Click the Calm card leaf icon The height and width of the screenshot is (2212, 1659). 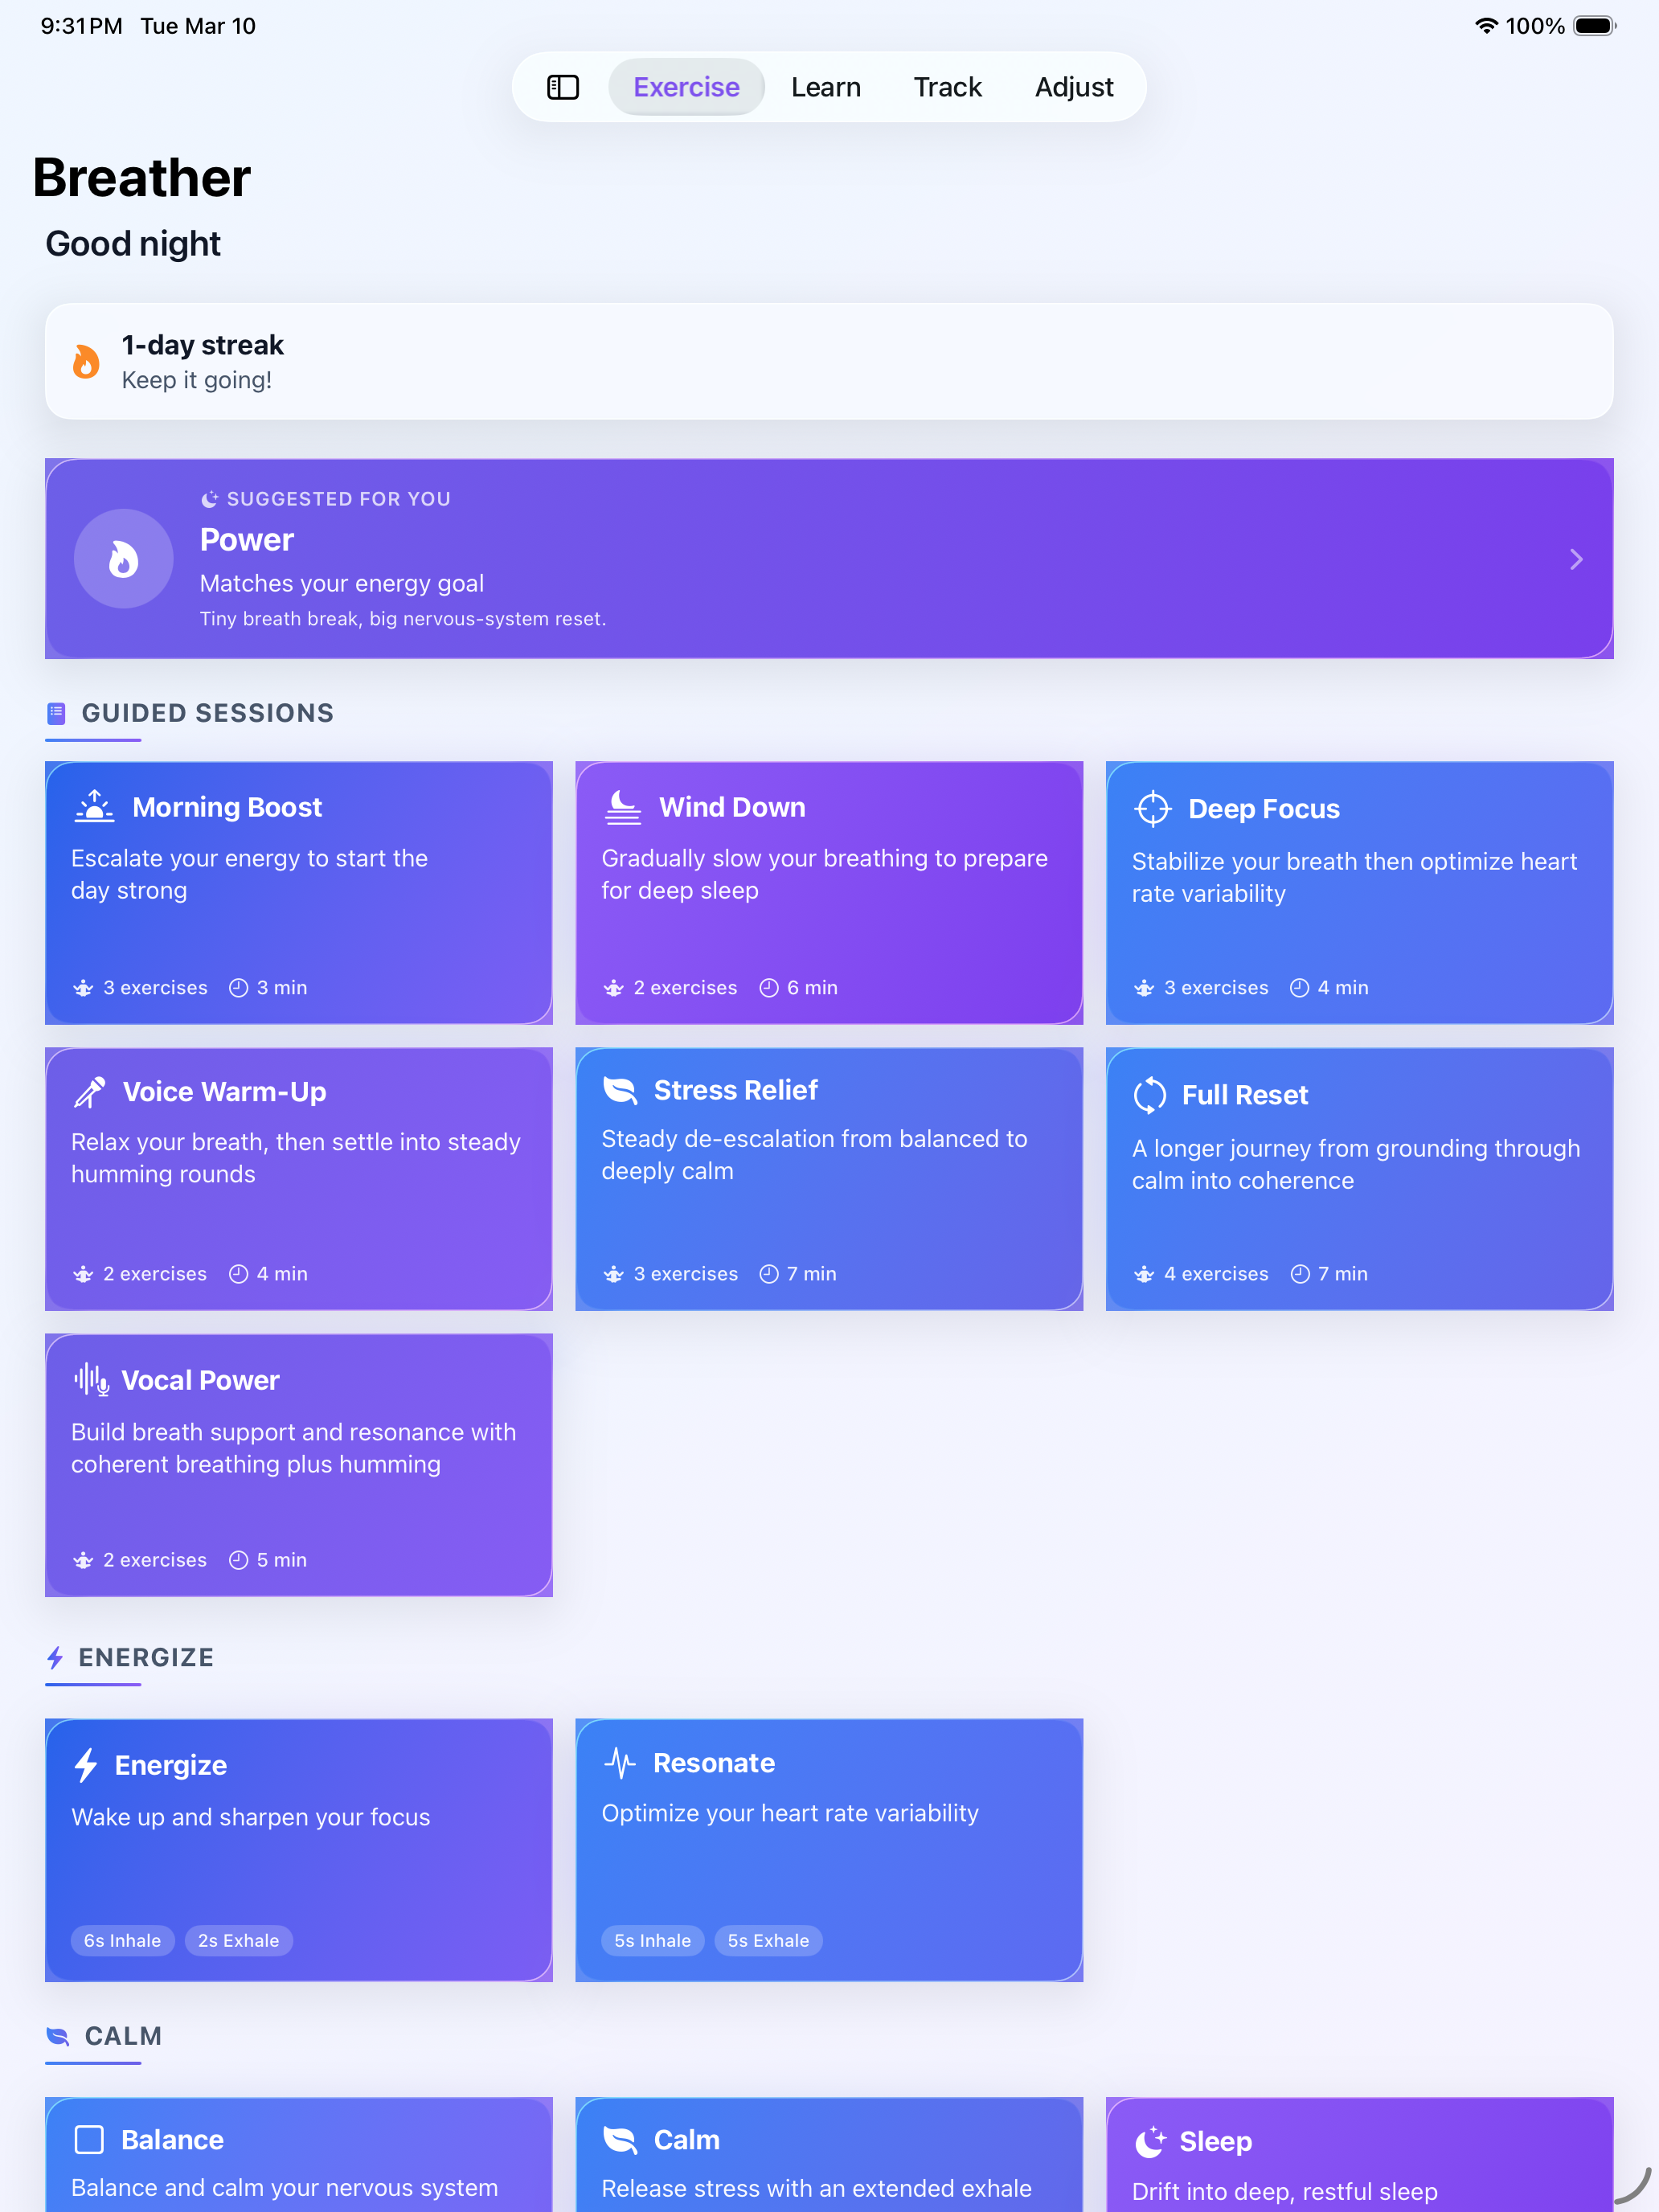tap(620, 2140)
